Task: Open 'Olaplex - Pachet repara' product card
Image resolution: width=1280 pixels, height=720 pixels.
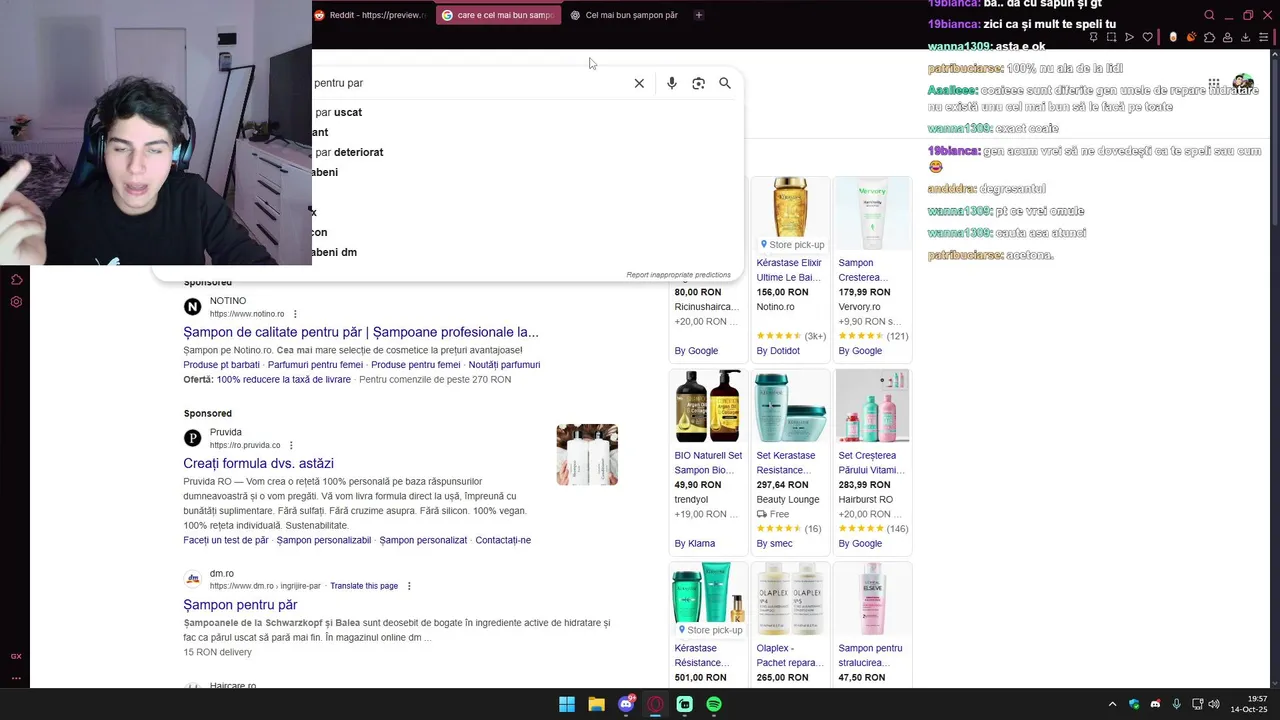Action: pyautogui.click(x=790, y=624)
